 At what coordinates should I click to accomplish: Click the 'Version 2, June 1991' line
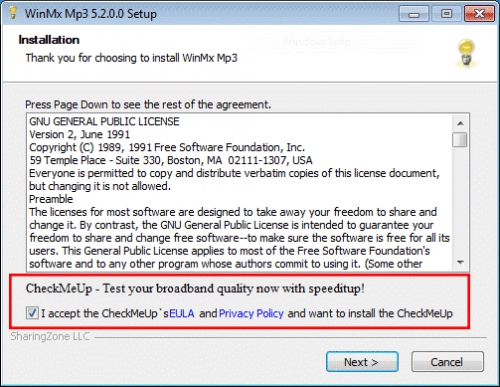coord(80,134)
